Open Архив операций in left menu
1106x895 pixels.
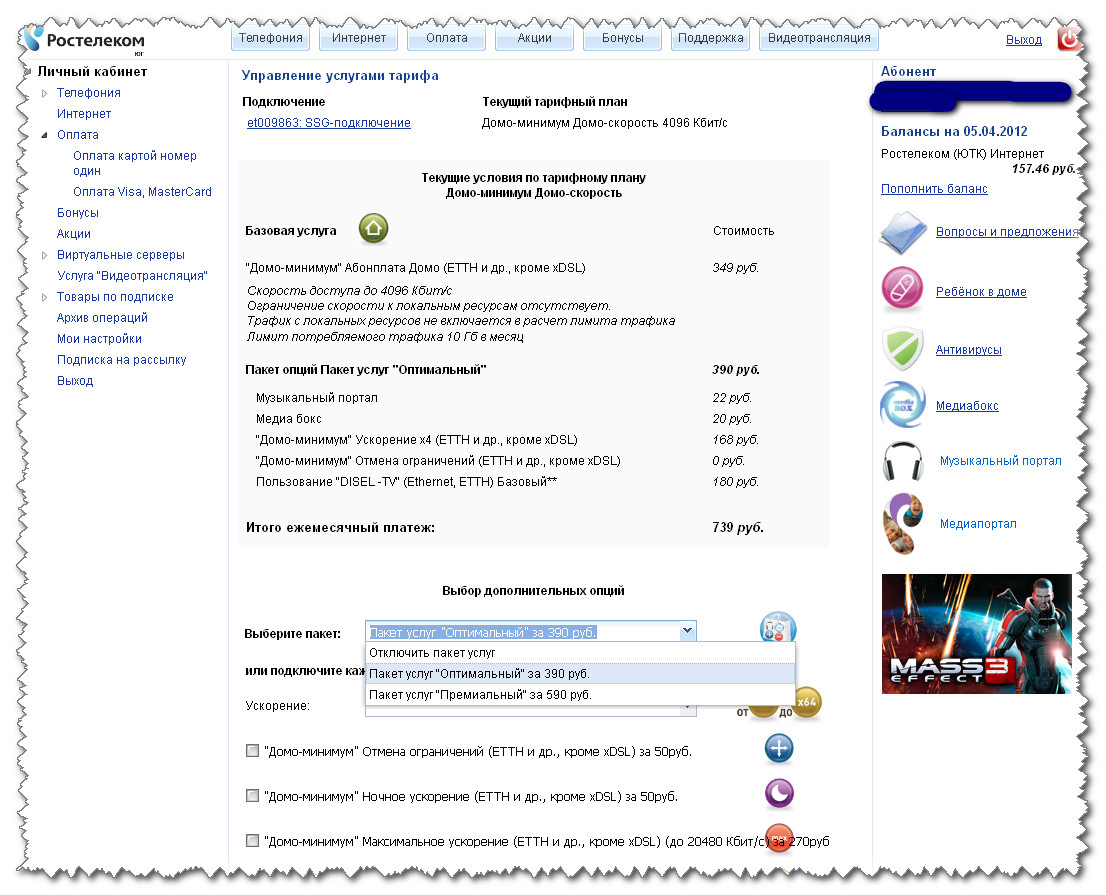(x=102, y=318)
